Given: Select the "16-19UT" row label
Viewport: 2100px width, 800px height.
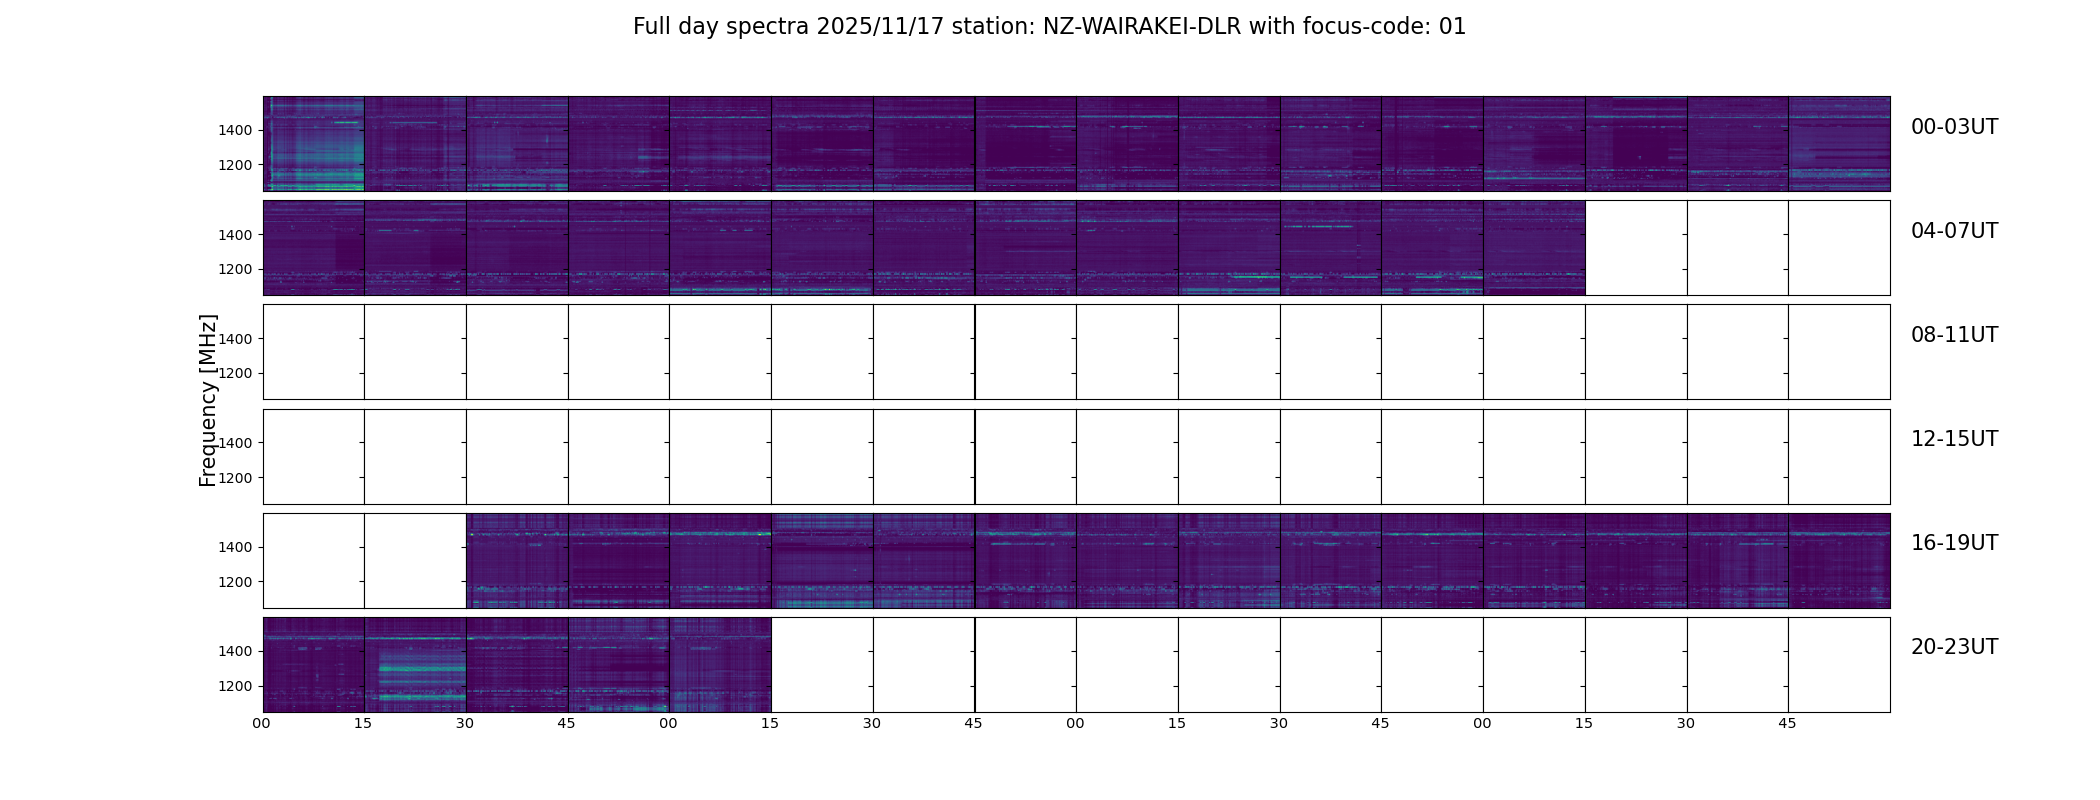Looking at the screenshot, I should pos(1954,543).
